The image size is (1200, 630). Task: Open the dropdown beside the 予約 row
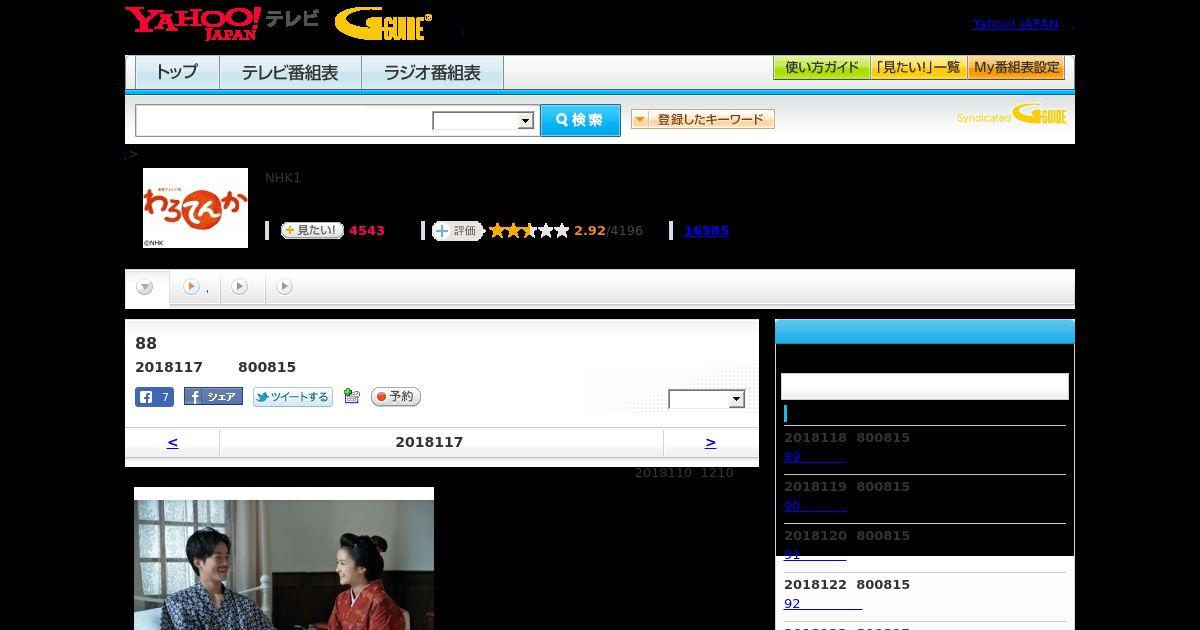707,399
